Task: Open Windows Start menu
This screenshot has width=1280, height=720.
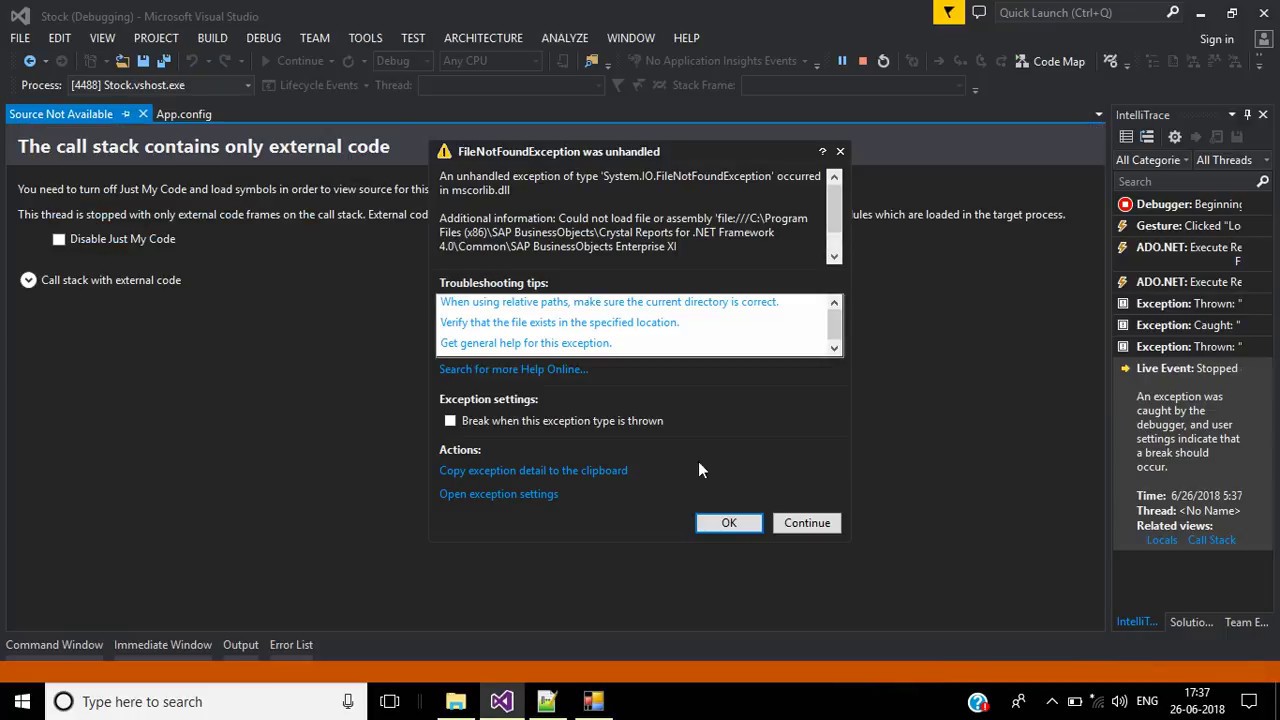Action: [x=22, y=701]
